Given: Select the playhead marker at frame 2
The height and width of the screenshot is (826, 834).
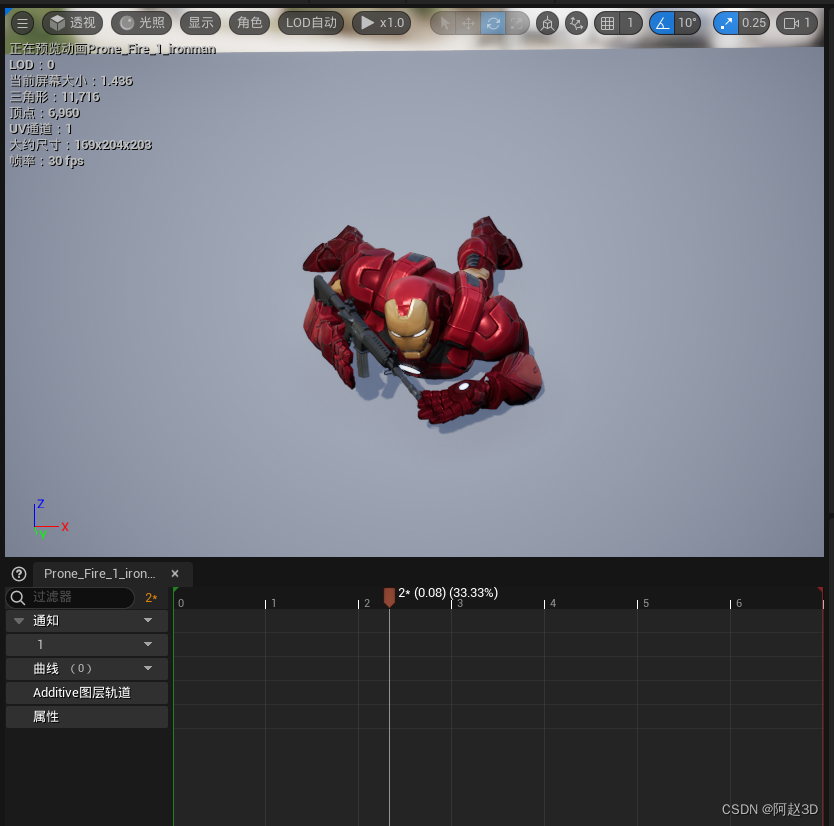Looking at the screenshot, I should 389,597.
